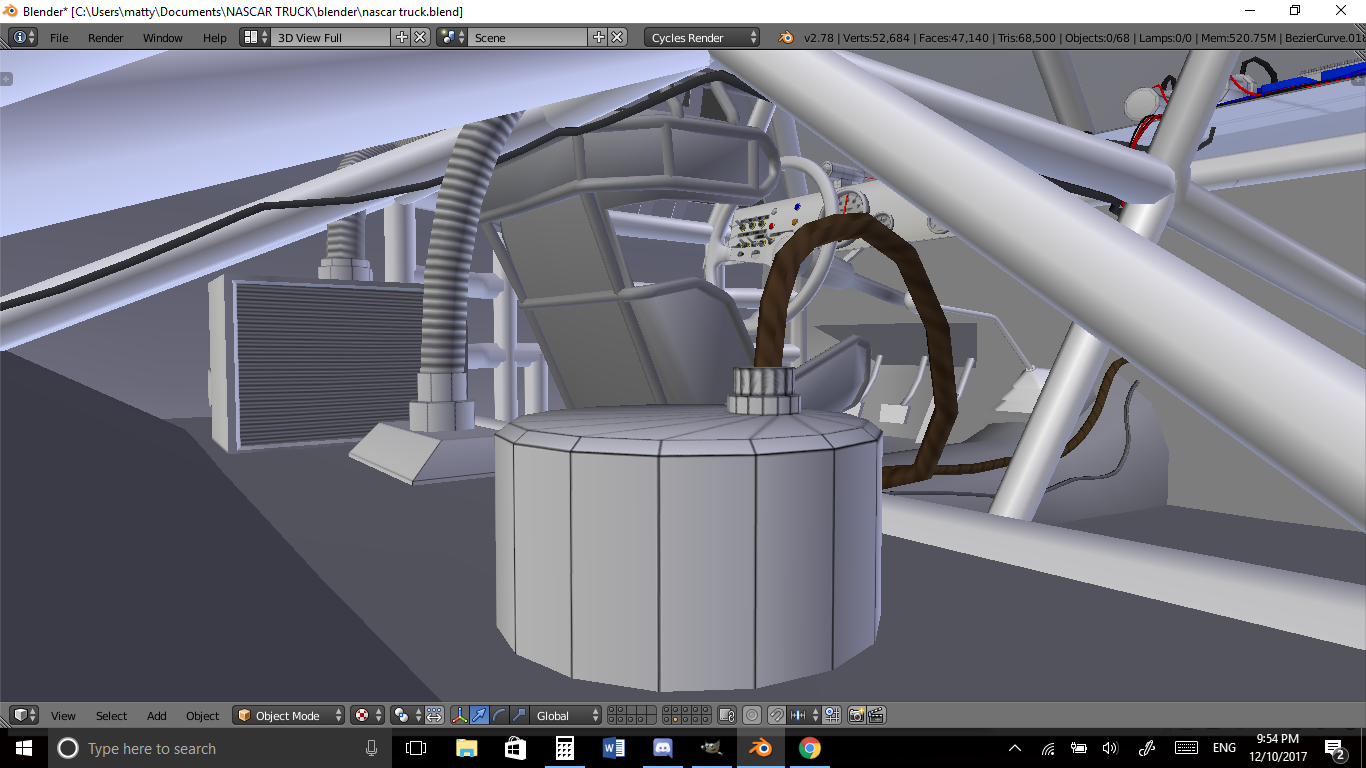
Task: Toggle proportional editing circle button
Action: [x=752, y=715]
